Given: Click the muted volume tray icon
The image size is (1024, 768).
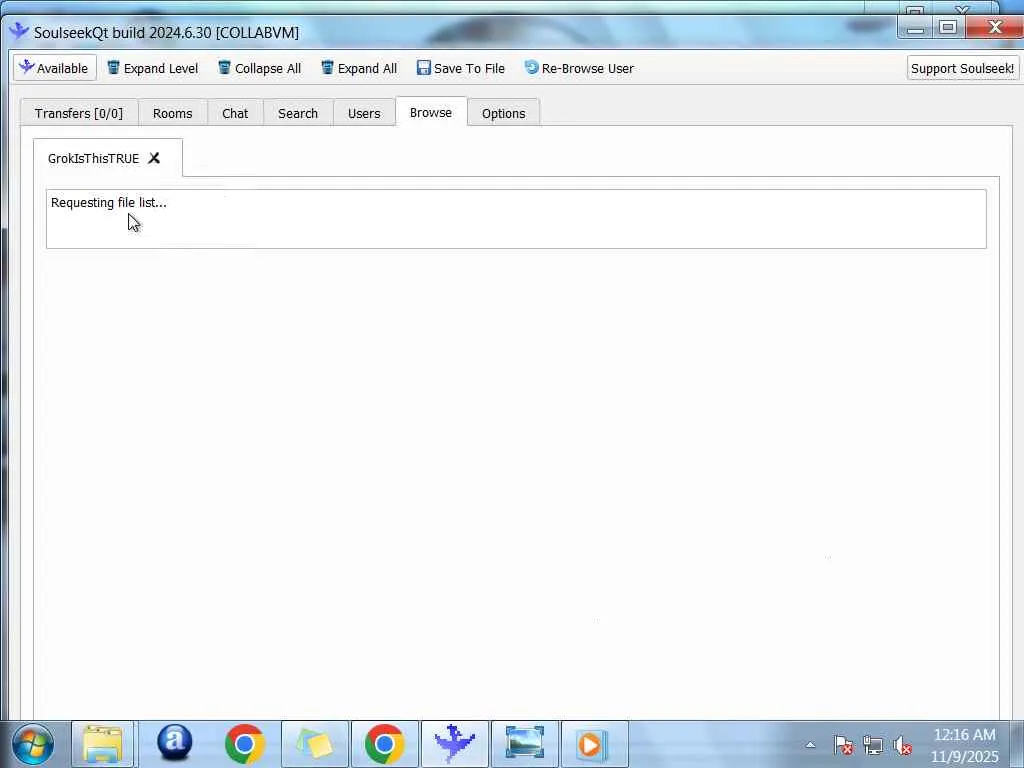Looking at the screenshot, I should [x=903, y=745].
